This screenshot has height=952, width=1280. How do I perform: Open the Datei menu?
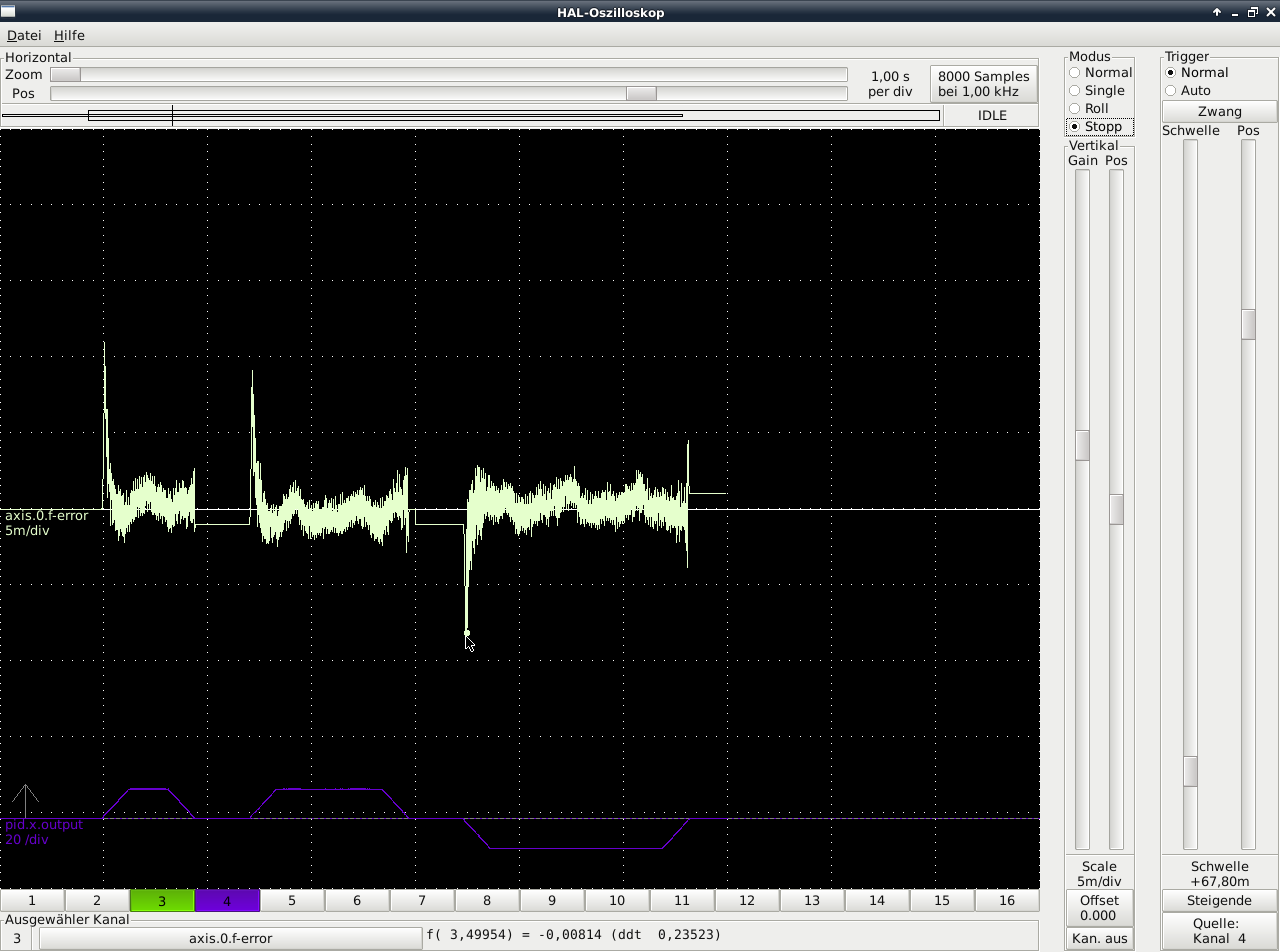(24, 35)
